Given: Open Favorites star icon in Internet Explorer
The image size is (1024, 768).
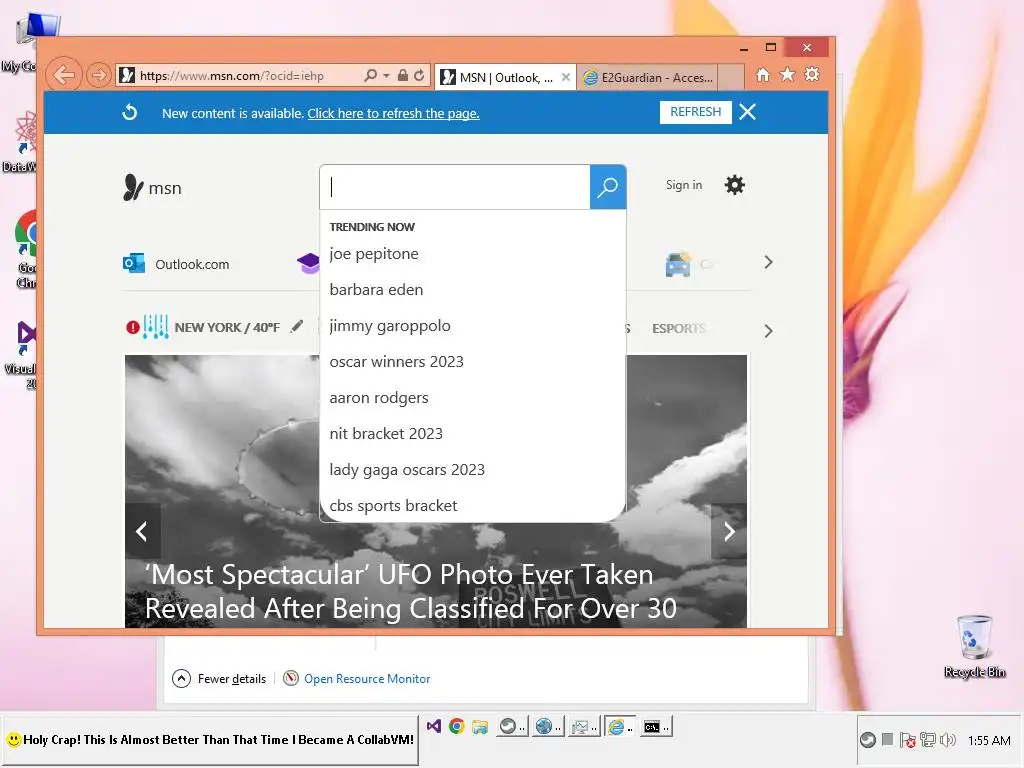Looking at the screenshot, I should click(x=788, y=74).
